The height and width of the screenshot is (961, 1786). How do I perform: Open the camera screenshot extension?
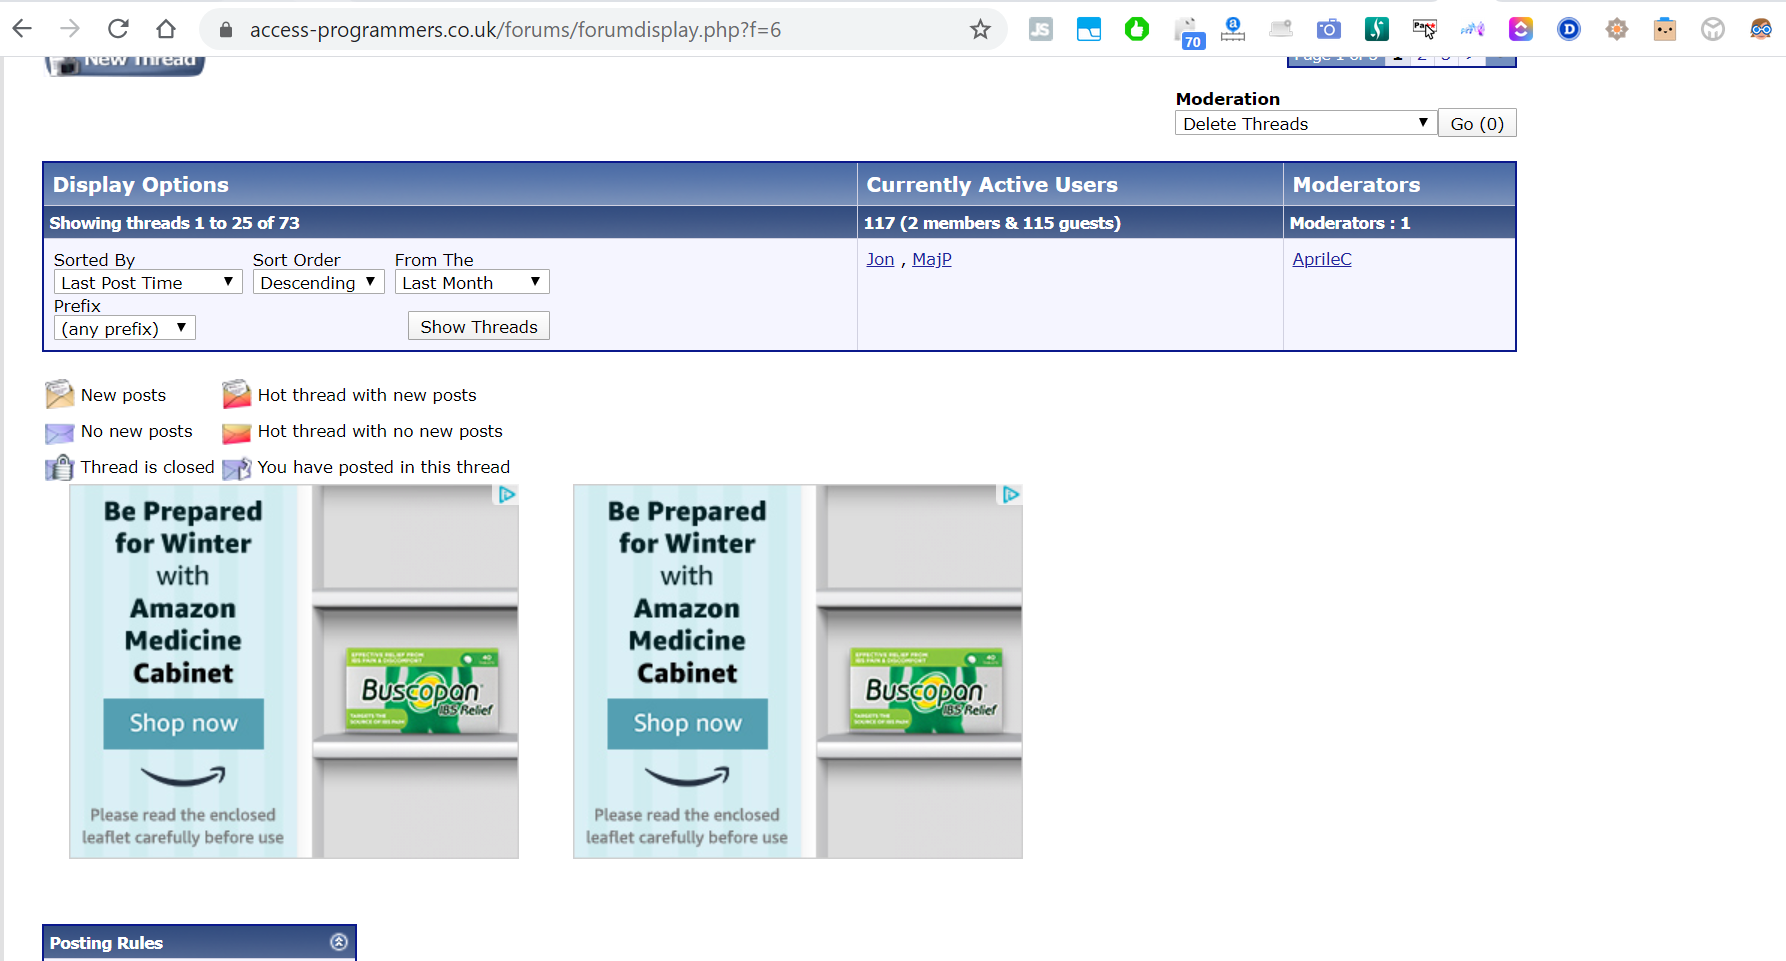[x=1329, y=29]
